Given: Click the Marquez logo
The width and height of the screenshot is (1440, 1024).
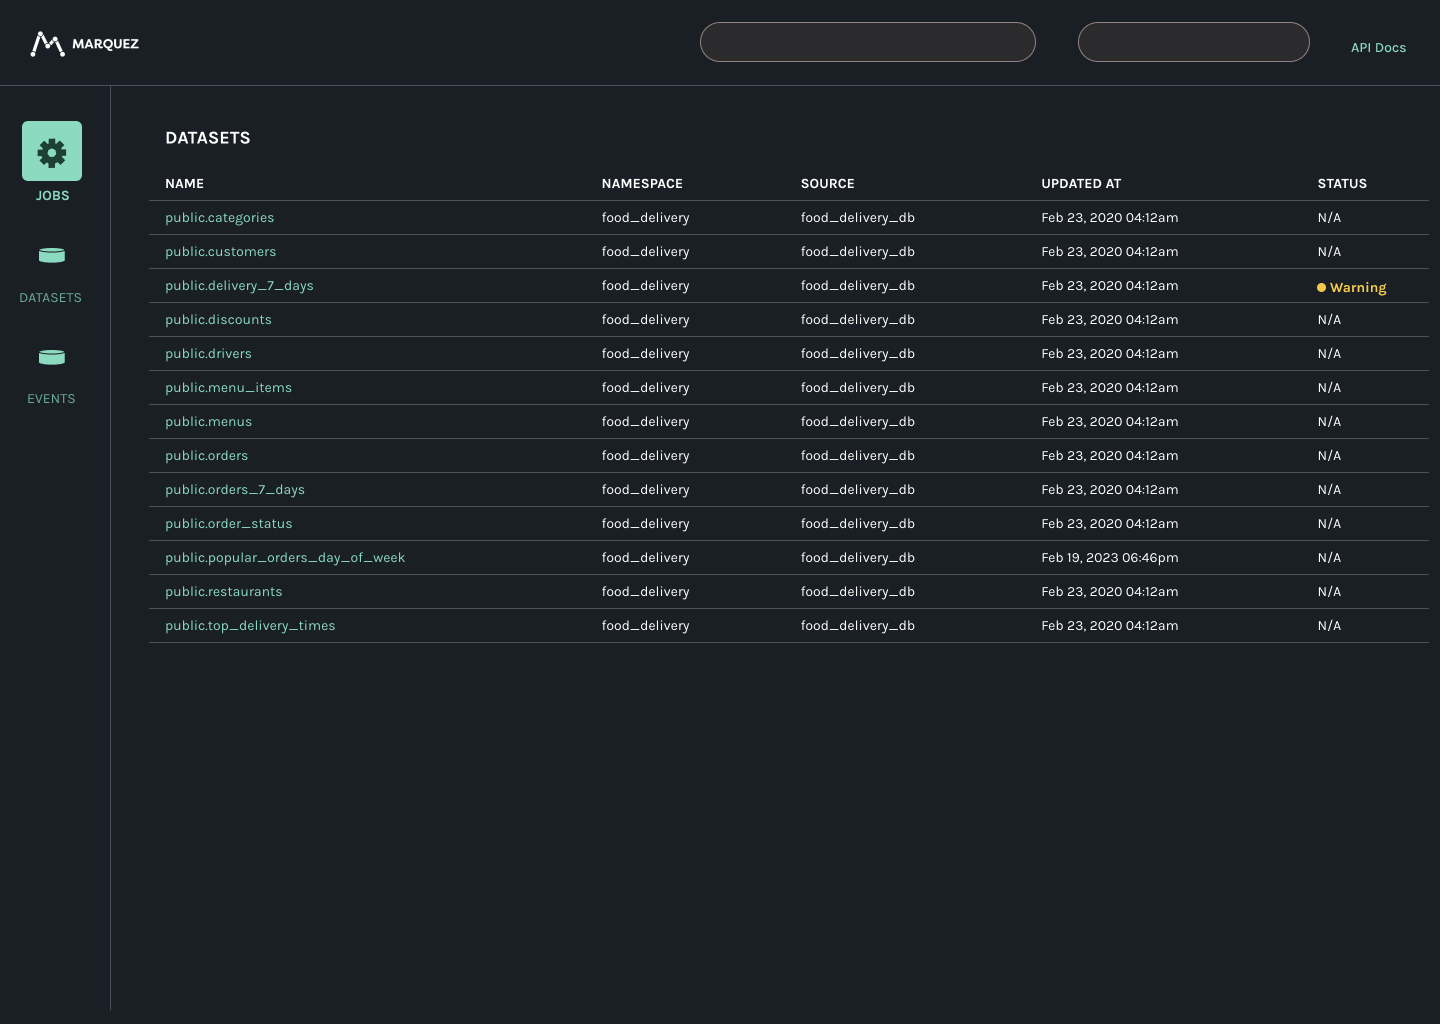Looking at the screenshot, I should click(x=85, y=44).
